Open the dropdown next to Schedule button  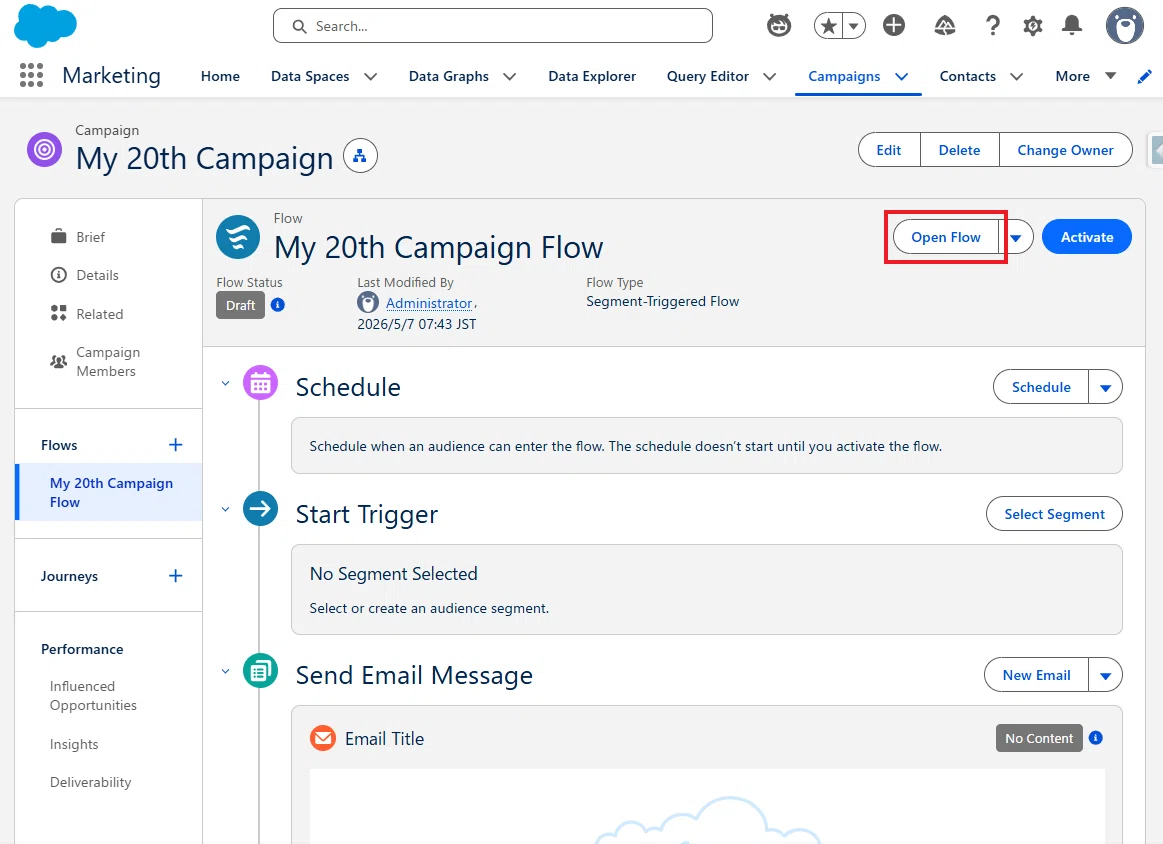coord(1105,387)
